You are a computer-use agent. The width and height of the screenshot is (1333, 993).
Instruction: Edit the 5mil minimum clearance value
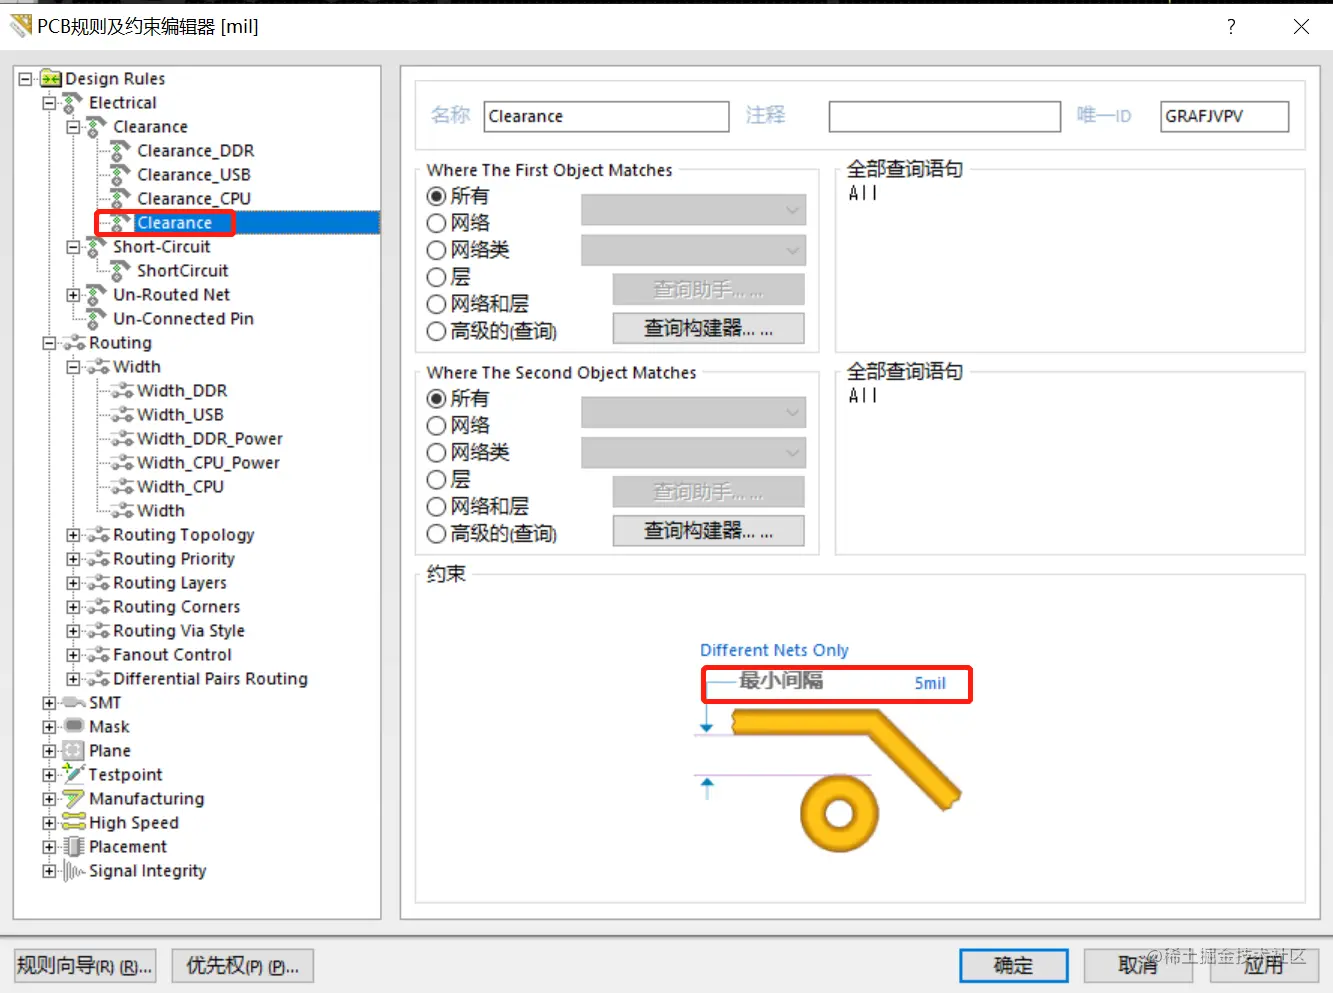(930, 683)
